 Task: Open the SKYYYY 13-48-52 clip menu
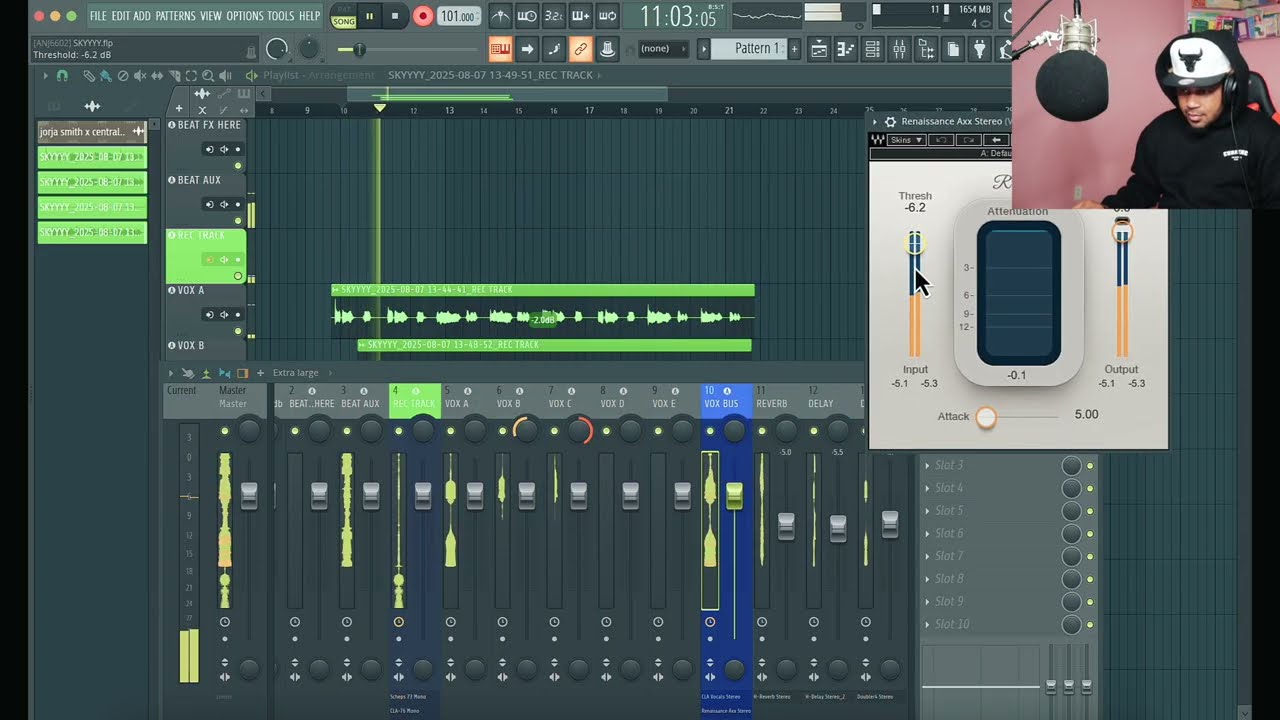[x=363, y=345]
